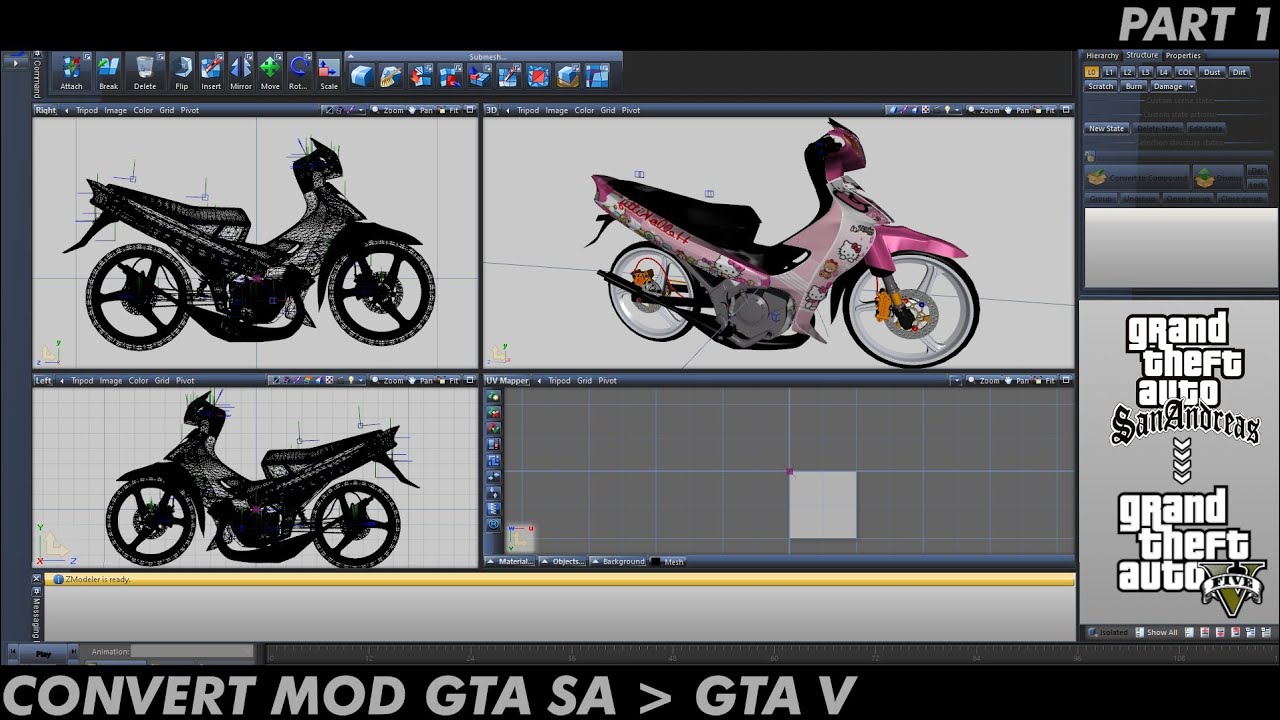Open the Tripod menu in the 3D viewport
1280x720 pixels.
(x=527, y=110)
